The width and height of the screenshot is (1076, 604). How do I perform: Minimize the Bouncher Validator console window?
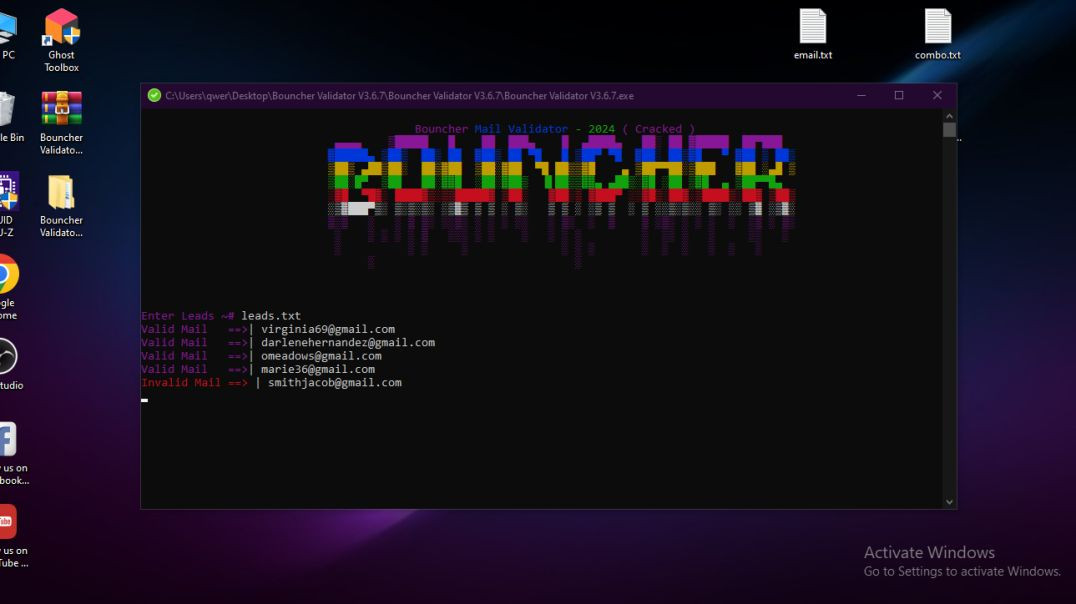pos(861,95)
